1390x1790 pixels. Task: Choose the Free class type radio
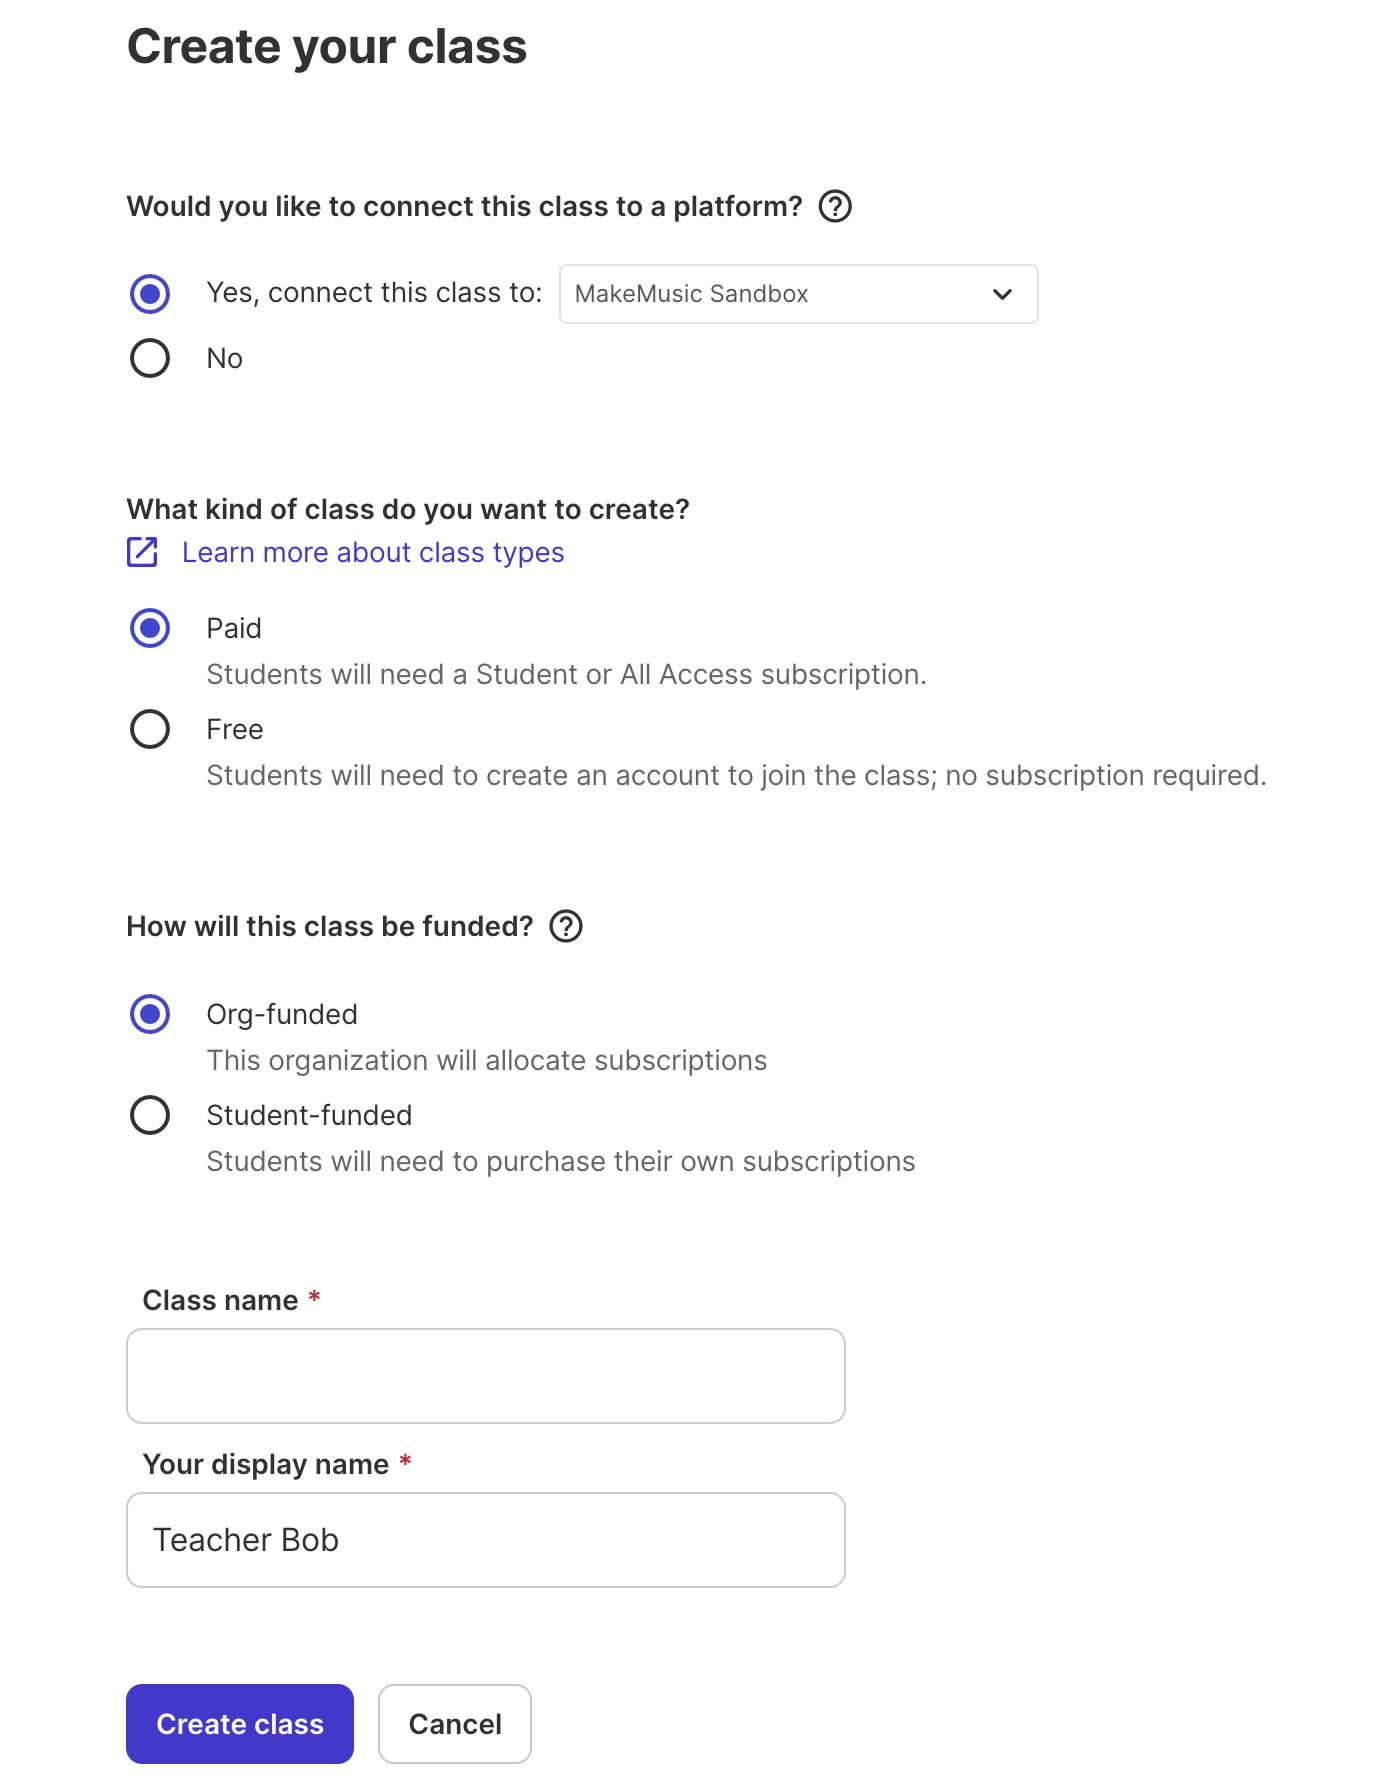tap(150, 729)
